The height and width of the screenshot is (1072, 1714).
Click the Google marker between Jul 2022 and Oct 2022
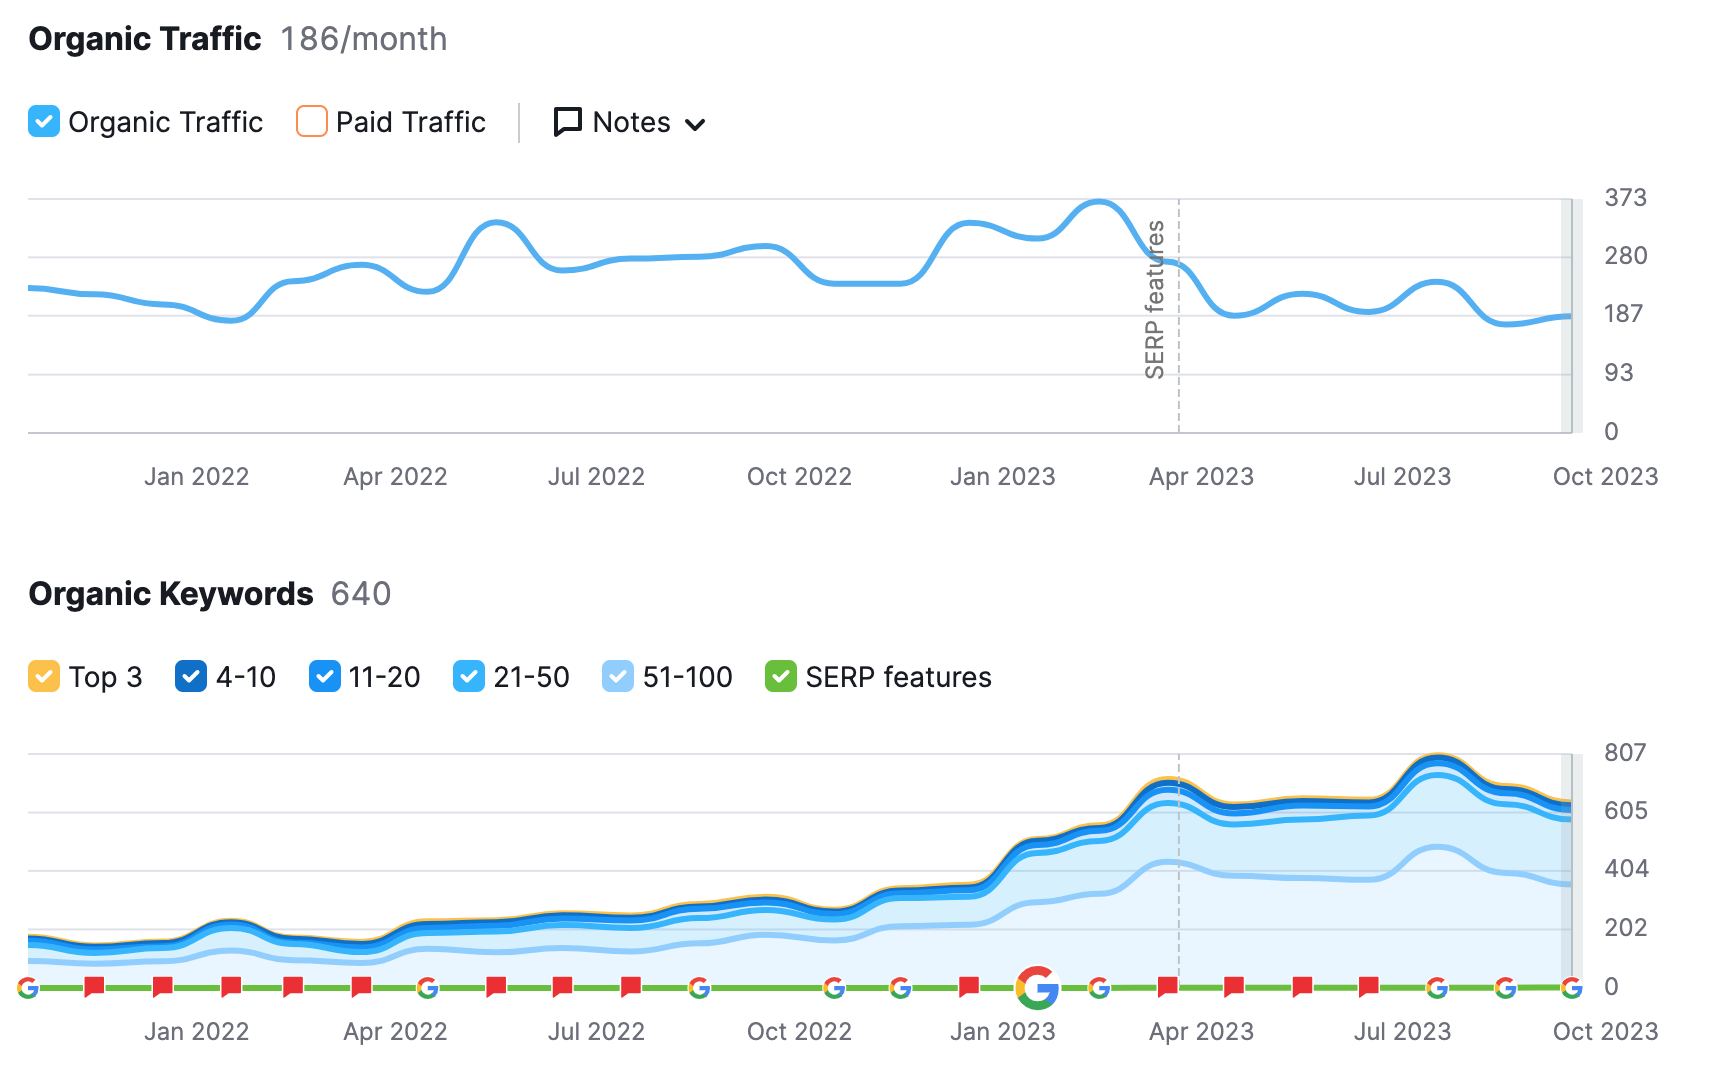[699, 988]
